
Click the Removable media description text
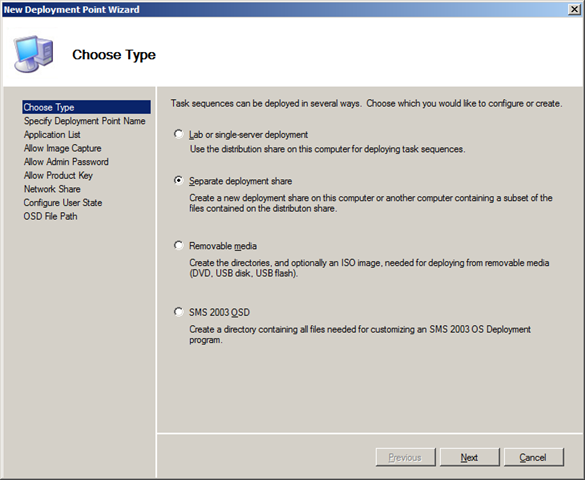click(369, 268)
